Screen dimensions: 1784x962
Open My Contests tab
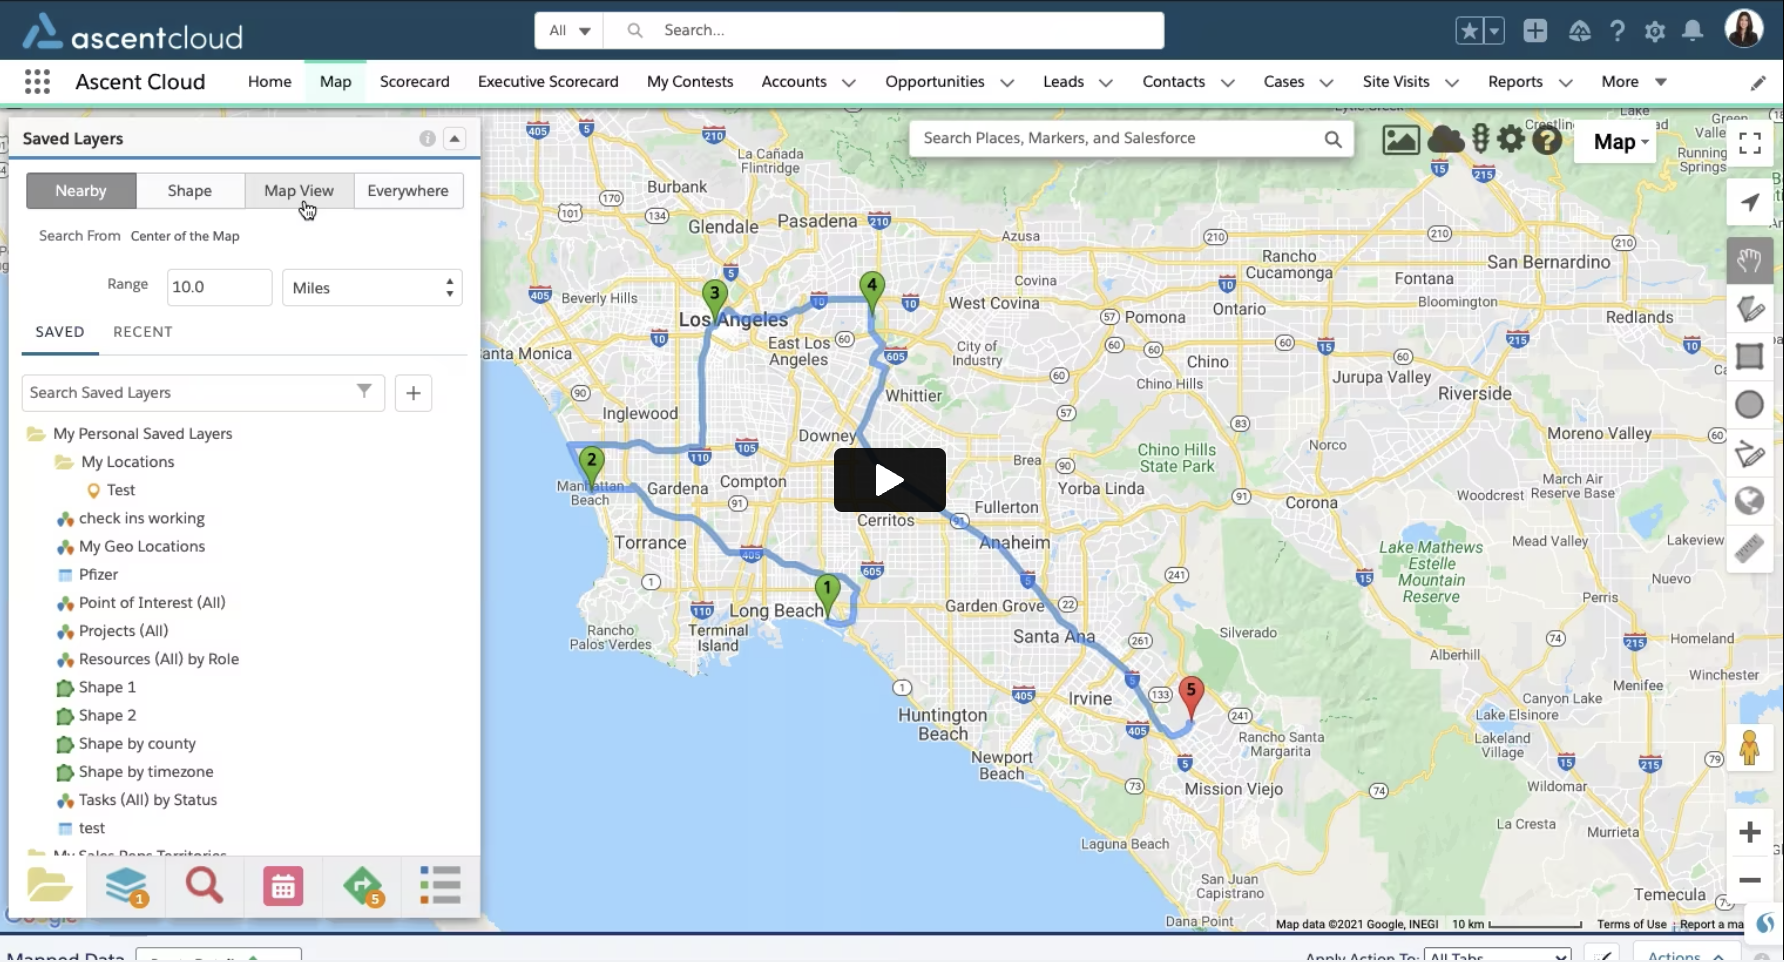[x=690, y=82]
